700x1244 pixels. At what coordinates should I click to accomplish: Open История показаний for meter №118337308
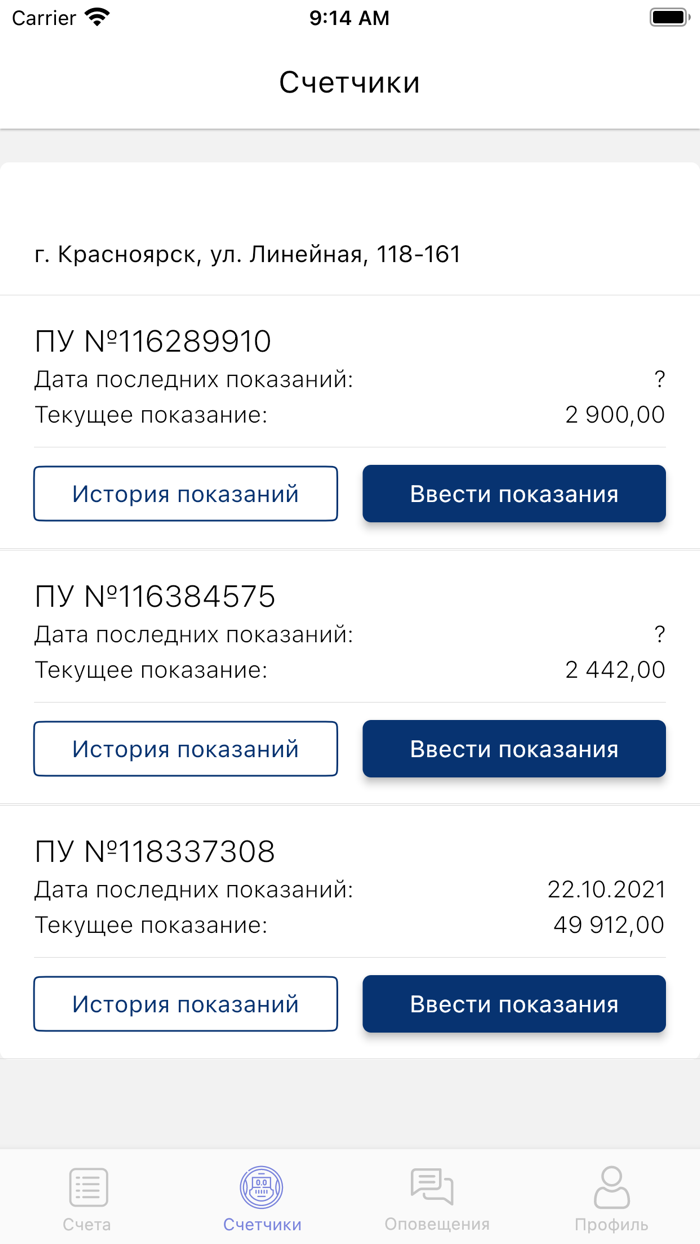click(x=185, y=1003)
